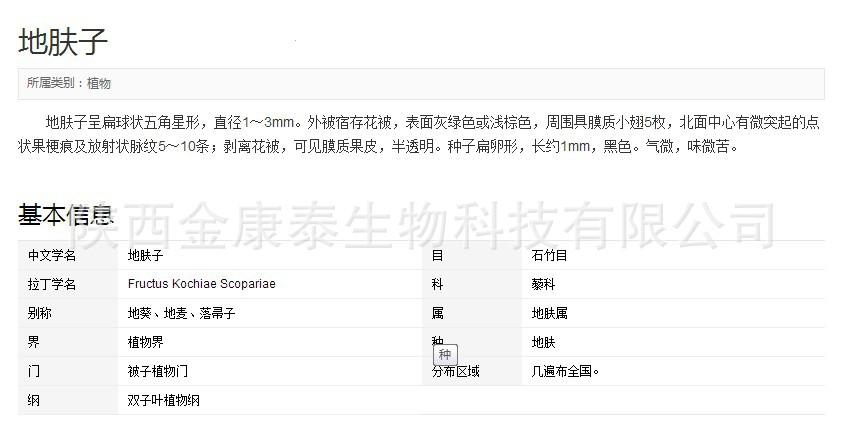This screenshot has width=844, height=432.
Task: Click the 纲 label cell
Action: pyautogui.click(x=68, y=400)
